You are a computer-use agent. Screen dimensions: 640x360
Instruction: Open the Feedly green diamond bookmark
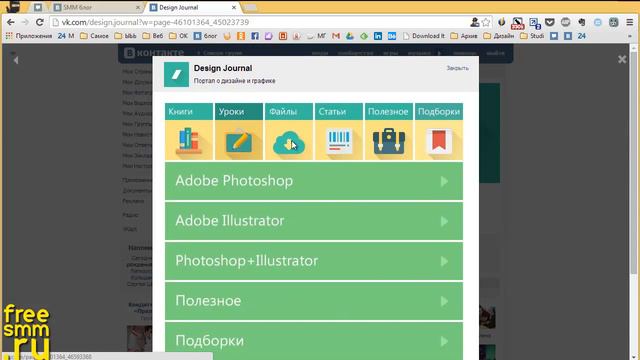[364, 36]
